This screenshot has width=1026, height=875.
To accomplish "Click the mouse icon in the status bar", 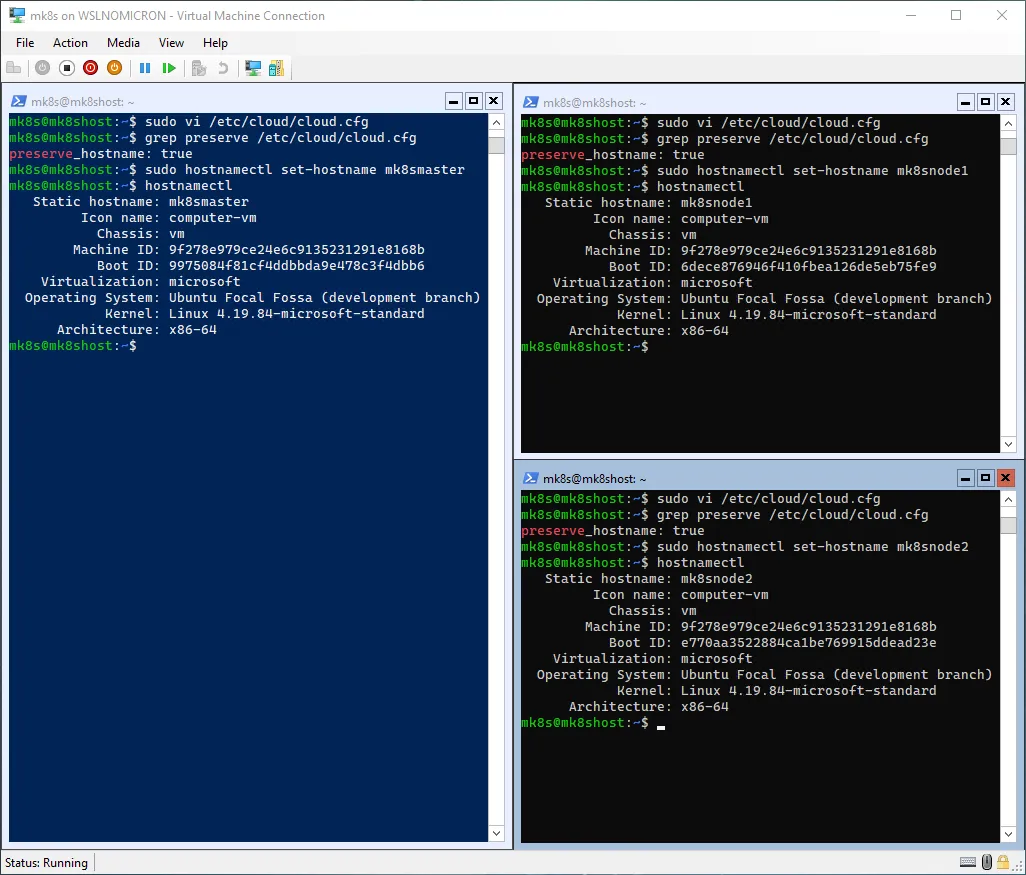I will coord(987,862).
